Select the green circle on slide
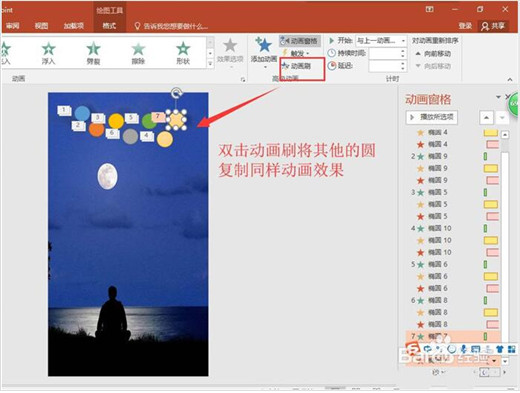The width and height of the screenshot is (520, 393). (149, 122)
